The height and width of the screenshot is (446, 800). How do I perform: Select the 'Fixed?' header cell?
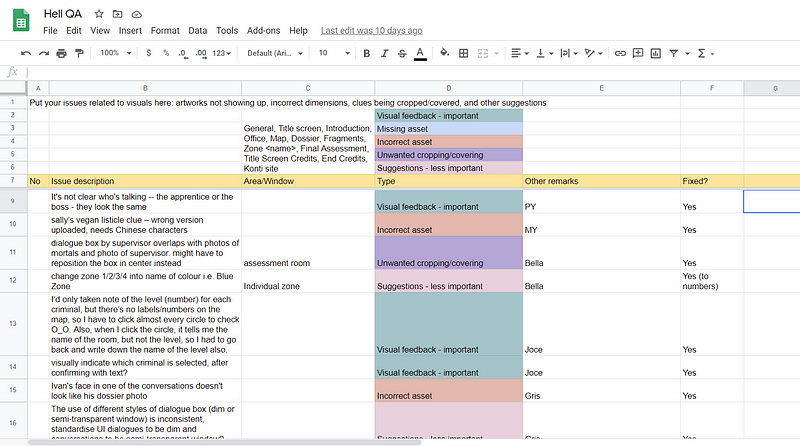coord(712,181)
